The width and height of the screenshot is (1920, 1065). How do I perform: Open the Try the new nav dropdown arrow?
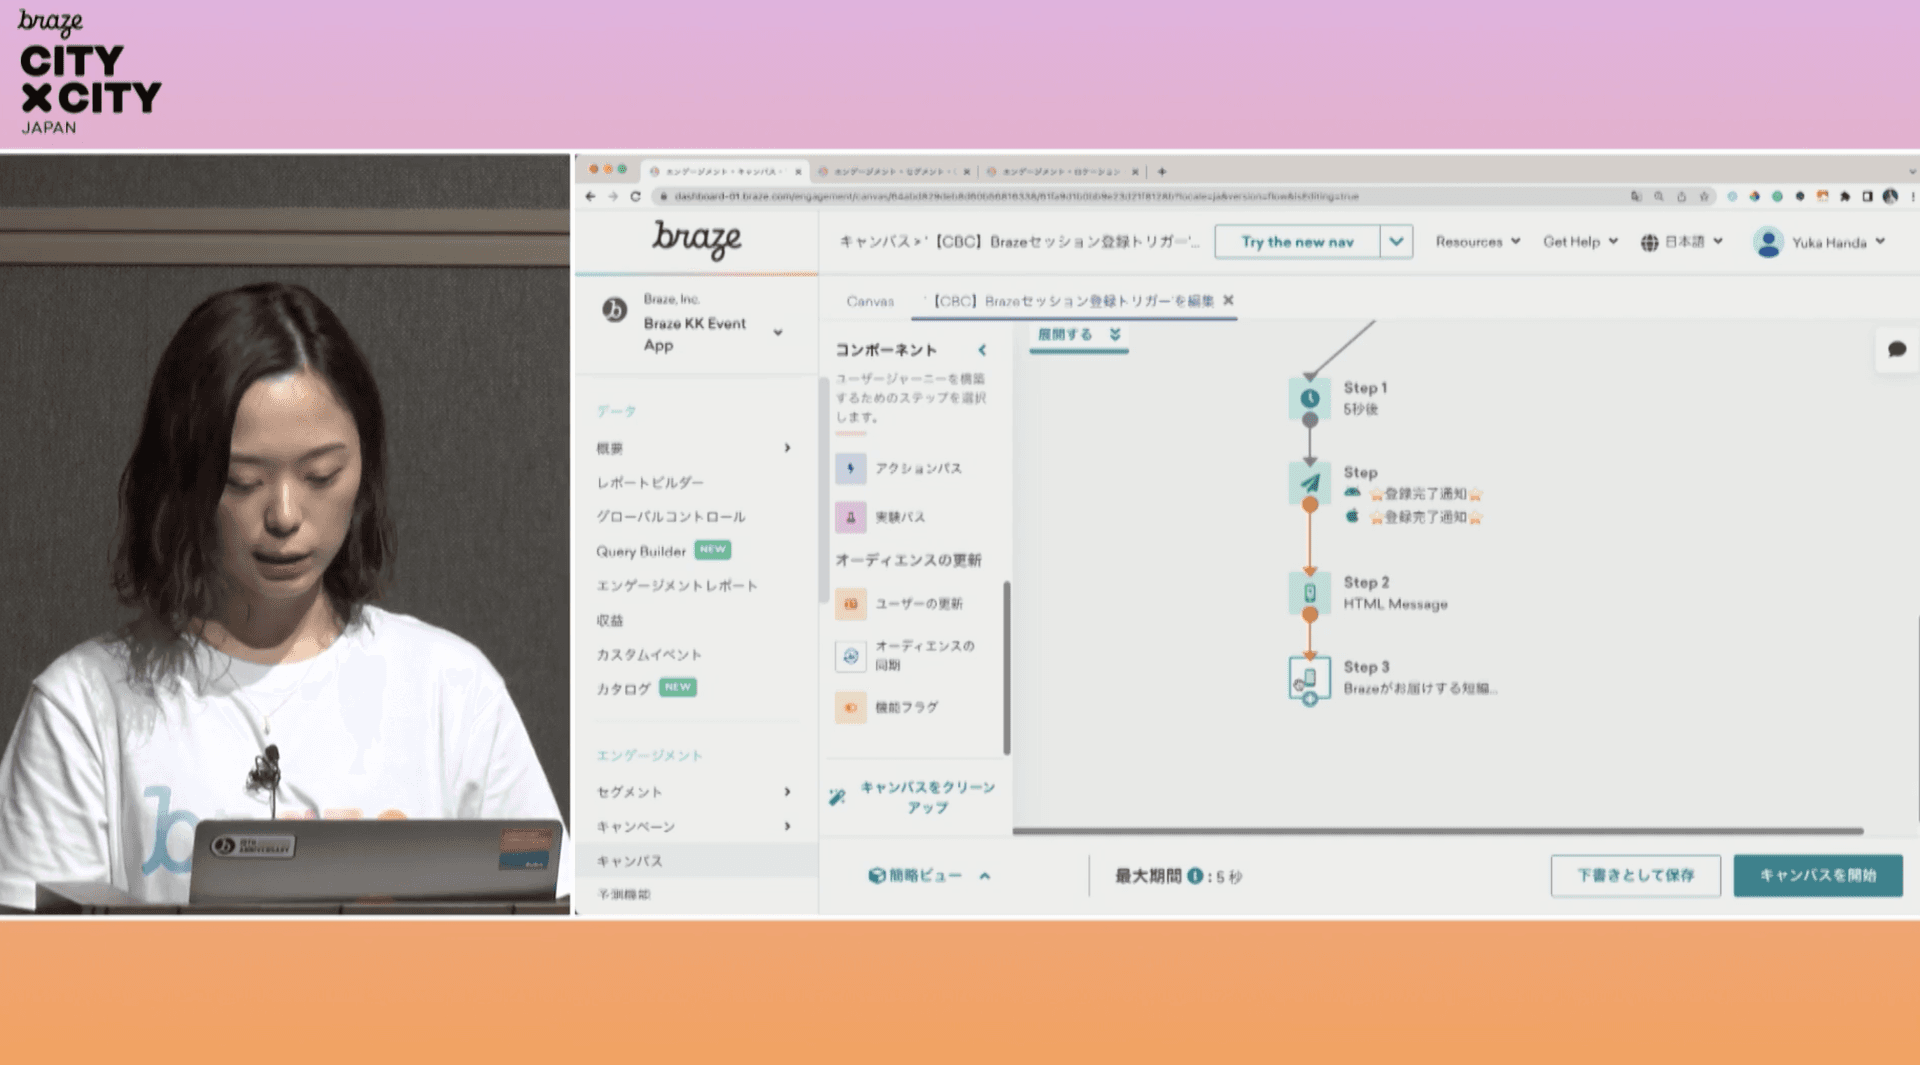tap(1396, 242)
